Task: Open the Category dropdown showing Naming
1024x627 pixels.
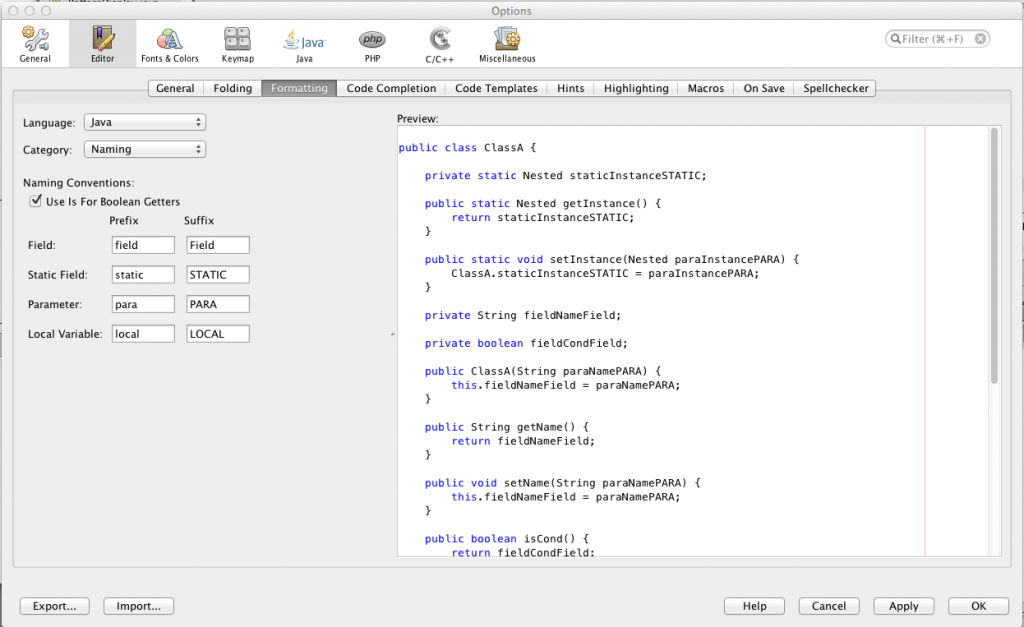Action: (x=144, y=148)
